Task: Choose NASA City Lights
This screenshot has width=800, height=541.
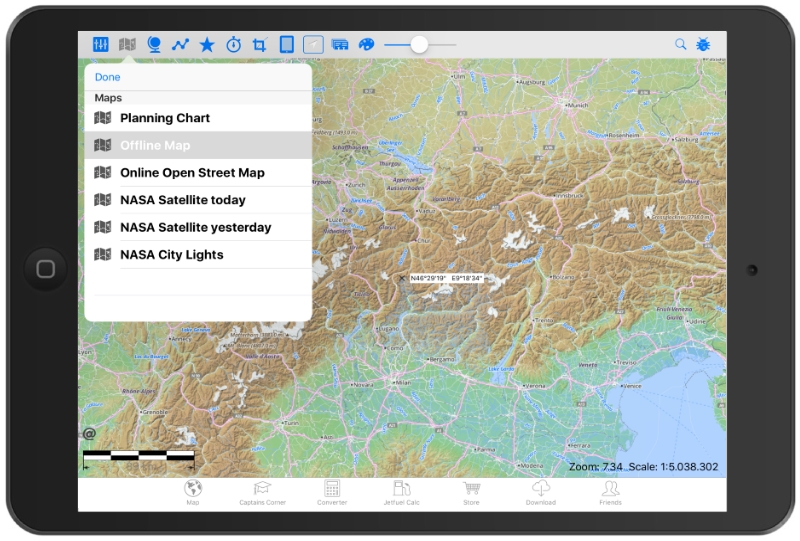Action: tap(198, 255)
